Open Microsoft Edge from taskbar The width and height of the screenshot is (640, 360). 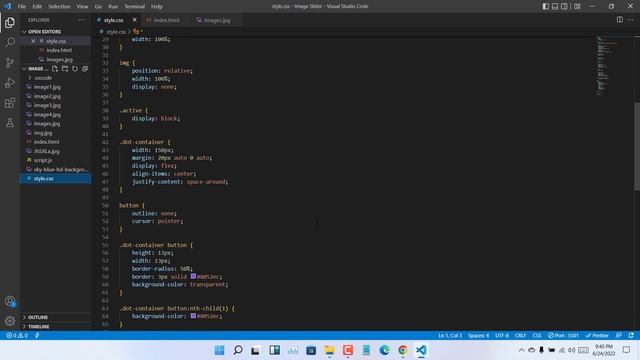384,350
